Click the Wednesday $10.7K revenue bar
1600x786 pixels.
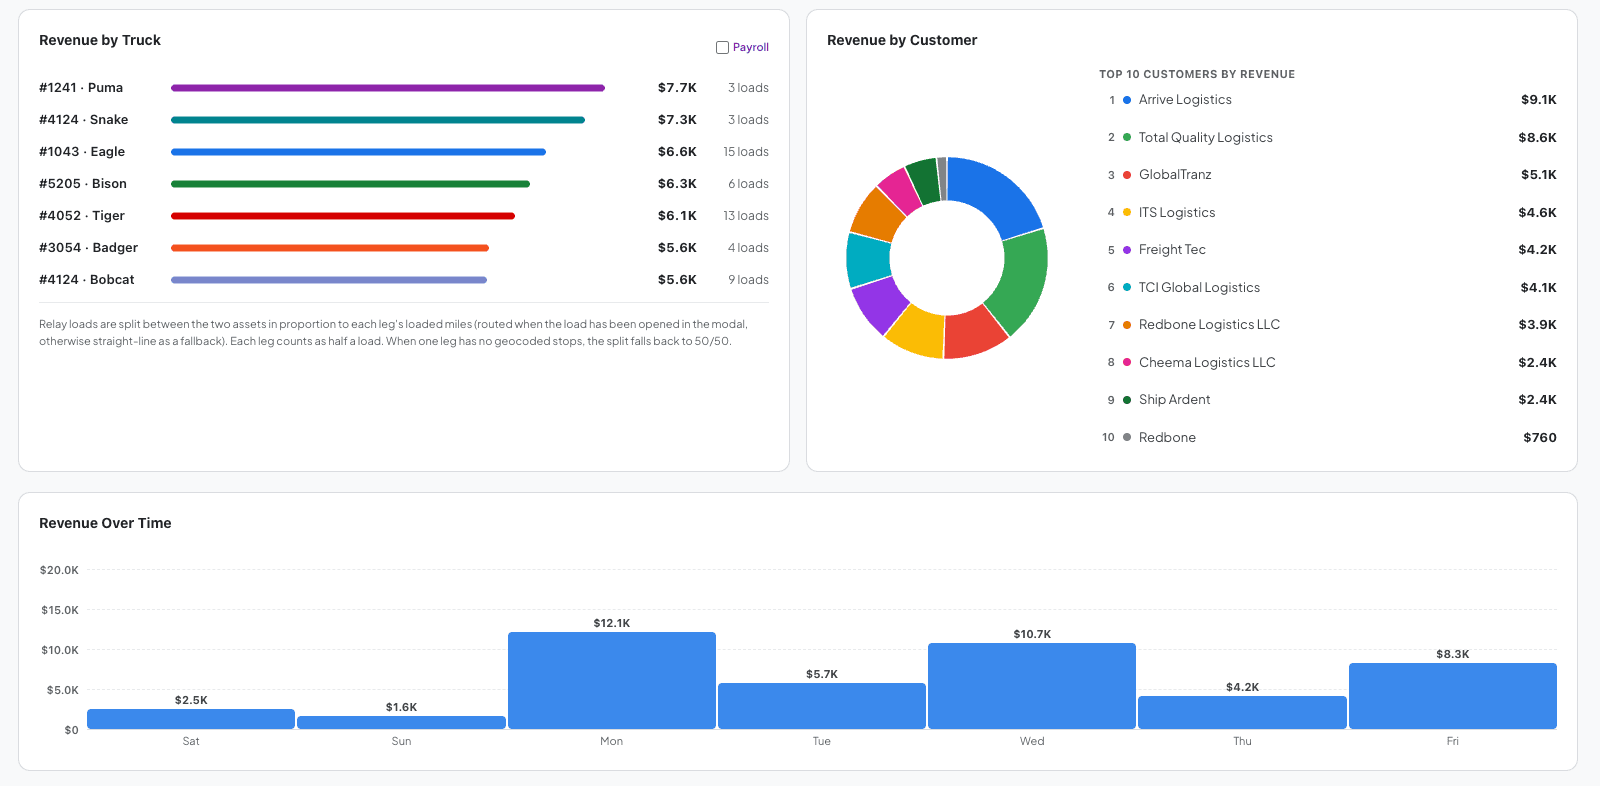click(1032, 686)
